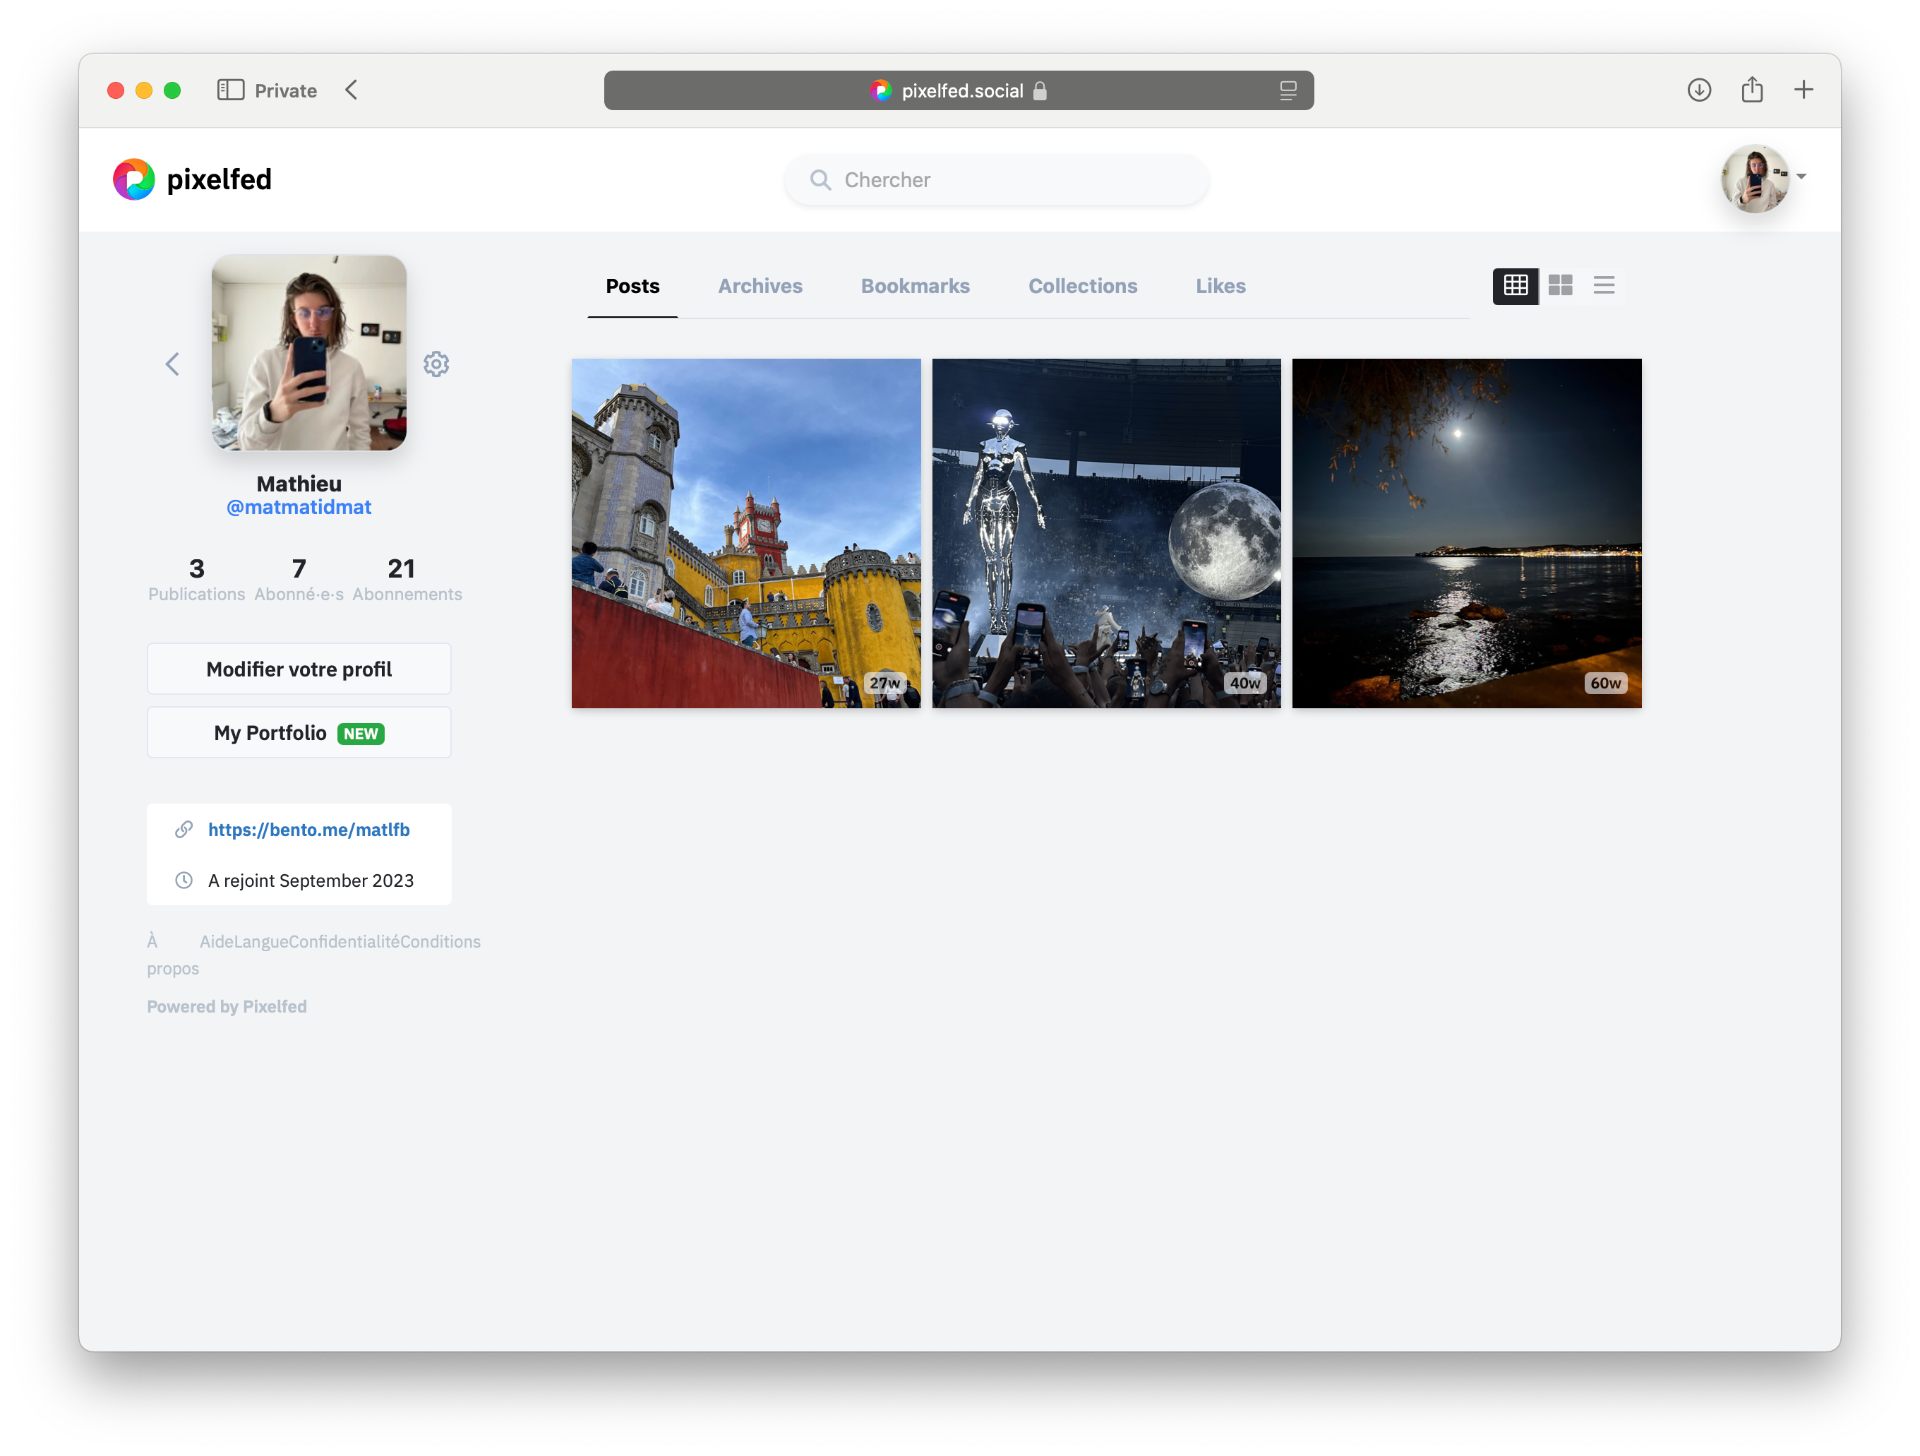Viewport: 1920px width, 1456px height.
Task: Switch to the Archives tab
Action: coord(760,286)
